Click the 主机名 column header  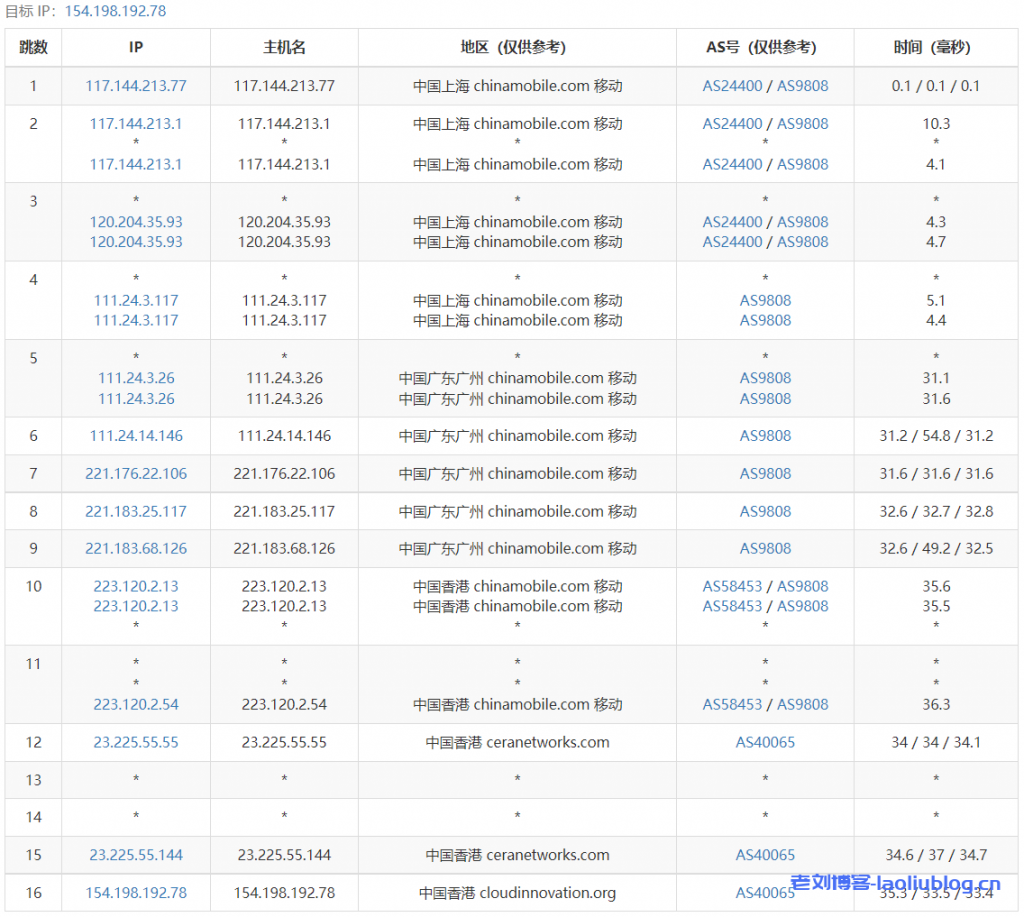coord(284,47)
